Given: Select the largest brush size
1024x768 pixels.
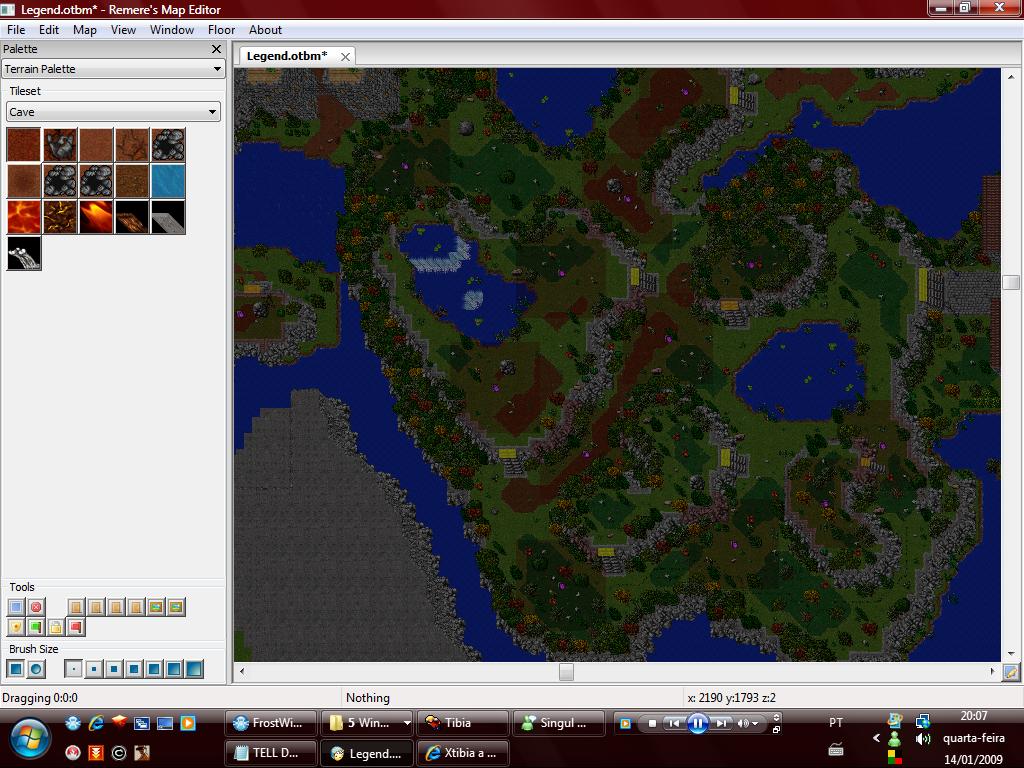Looking at the screenshot, I should 194,669.
